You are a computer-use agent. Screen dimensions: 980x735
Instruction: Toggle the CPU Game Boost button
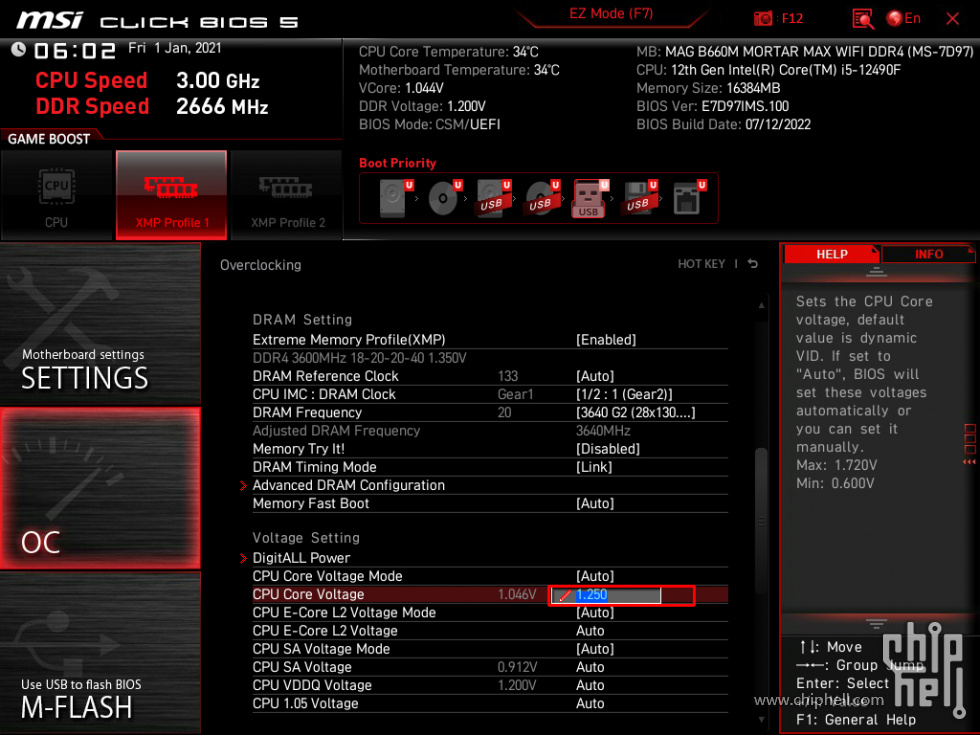[56, 195]
